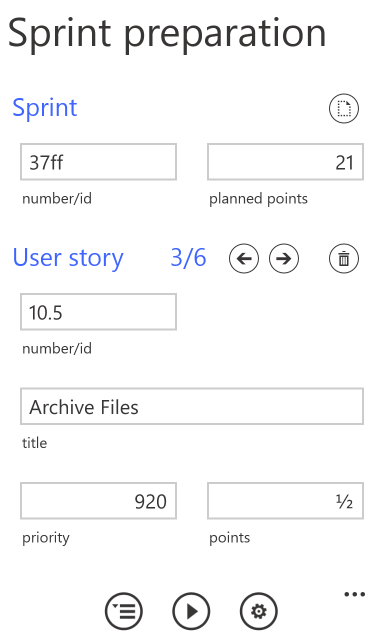This screenshot has width=384, height=640.
Task: Click the planned points label
Action: (x=258, y=199)
